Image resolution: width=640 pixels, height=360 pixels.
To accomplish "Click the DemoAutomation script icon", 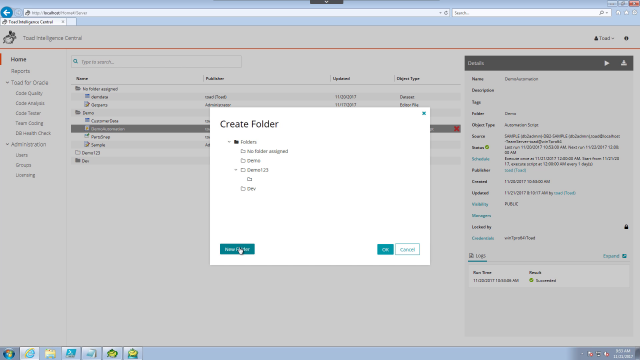I will 87,128.
